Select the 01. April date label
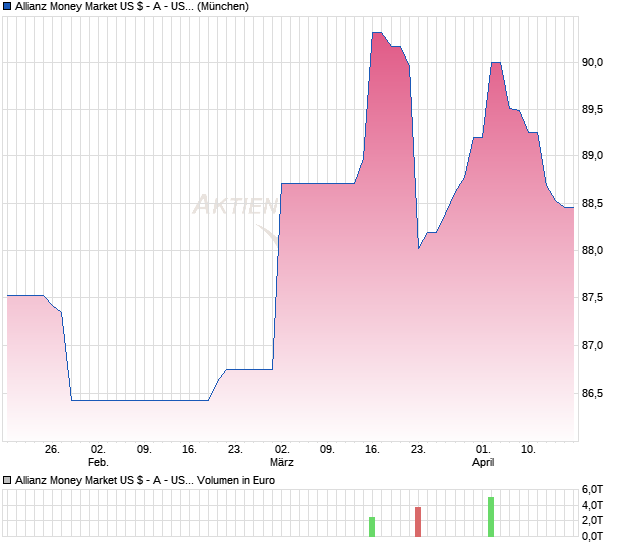 coord(483,456)
